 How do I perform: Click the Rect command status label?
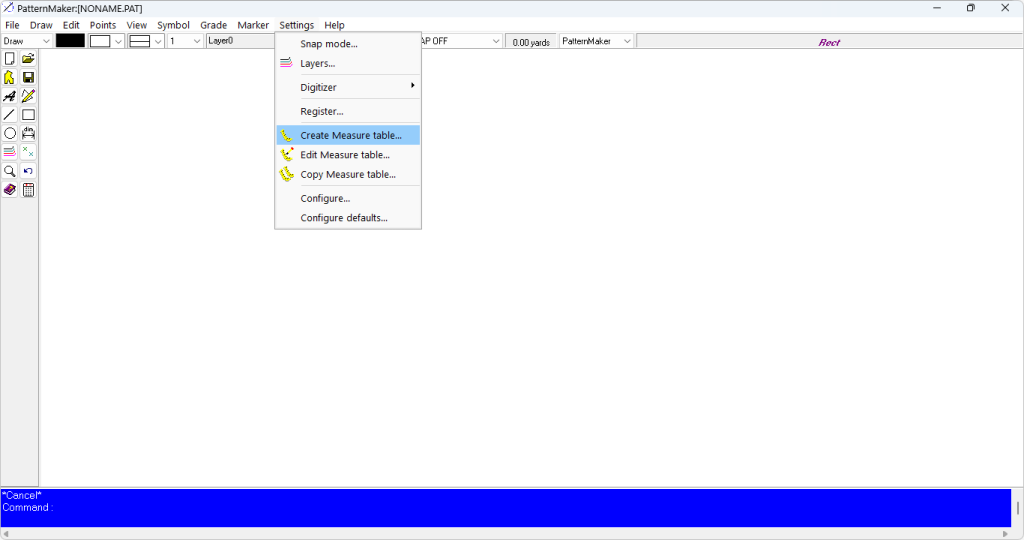[x=829, y=42]
